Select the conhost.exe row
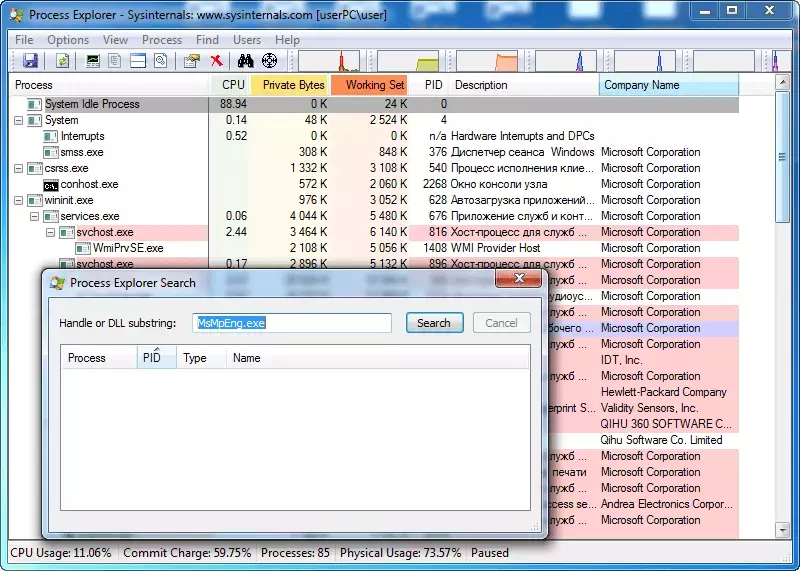 tap(374, 185)
